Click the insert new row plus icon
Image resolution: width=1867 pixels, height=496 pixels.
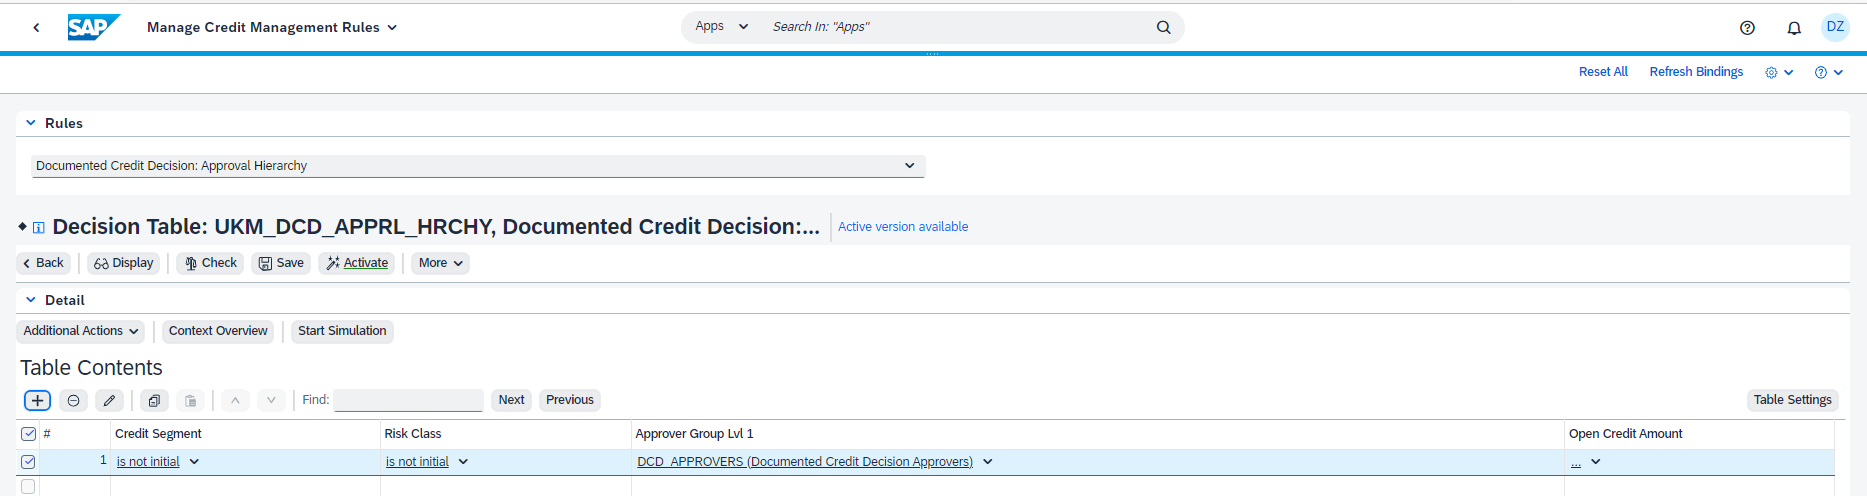(x=37, y=400)
